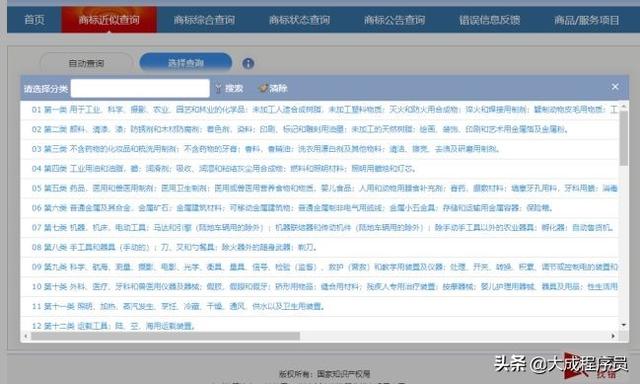
Task: Open the 首页 menu item
Action: pos(34,20)
